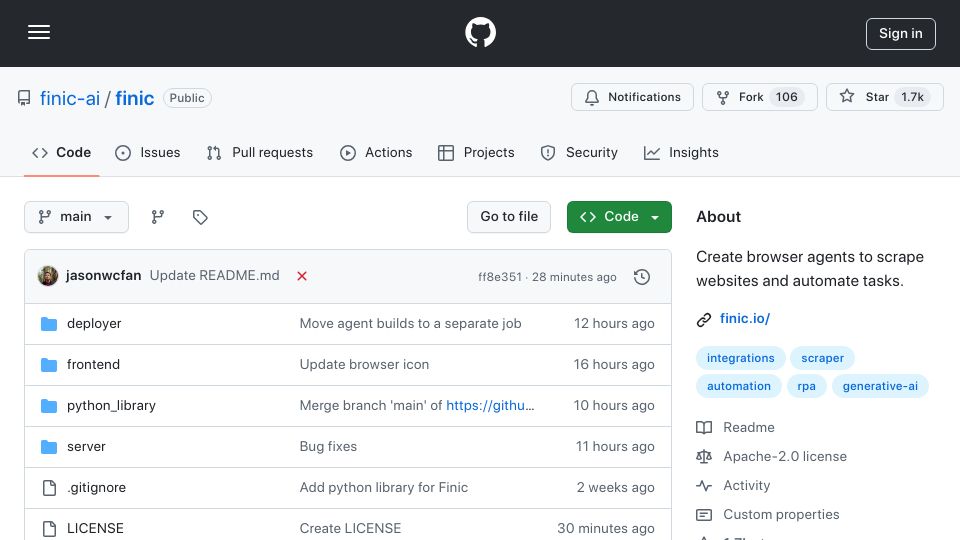The image size is (960, 540).
Task: Open 'Update browser icon' commit message
Action: pos(364,364)
